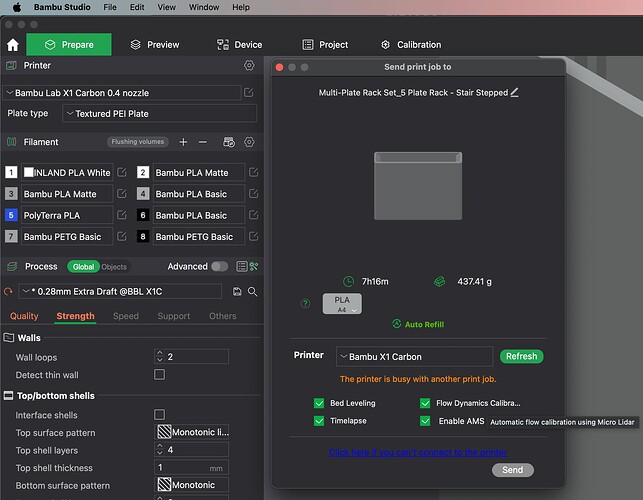Image resolution: width=643 pixels, height=500 pixels.
Task: Click can't connect to printer link
Action: point(417,452)
